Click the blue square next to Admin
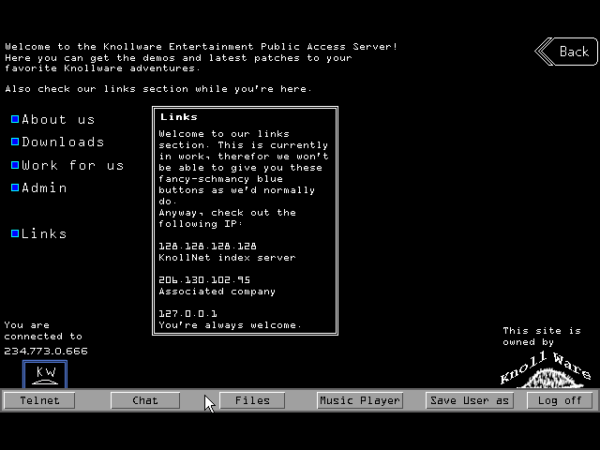 click(15, 187)
